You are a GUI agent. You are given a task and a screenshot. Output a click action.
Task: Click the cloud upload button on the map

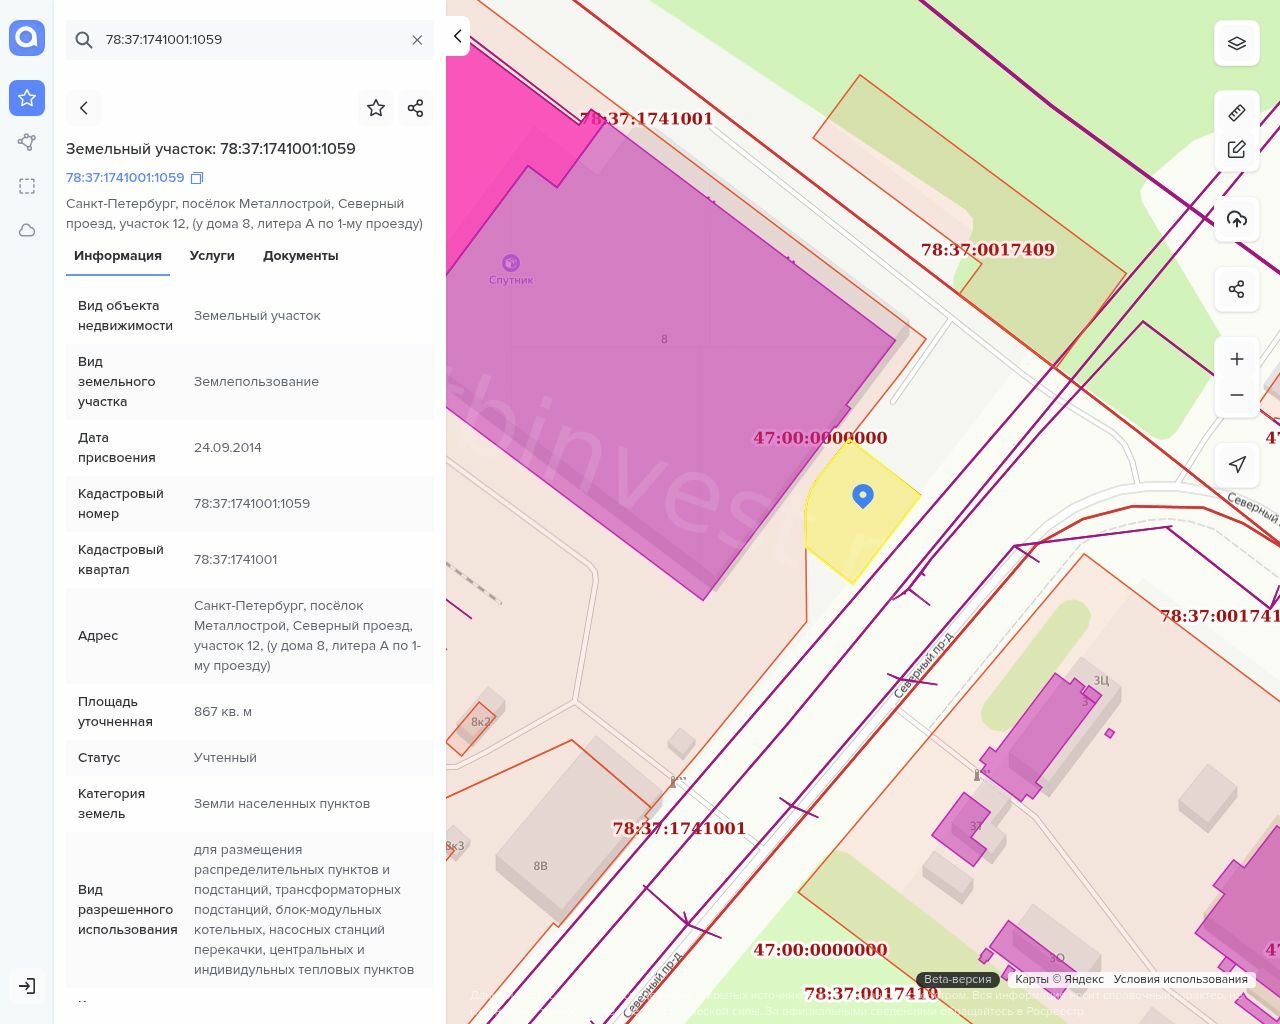tap(1237, 219)
